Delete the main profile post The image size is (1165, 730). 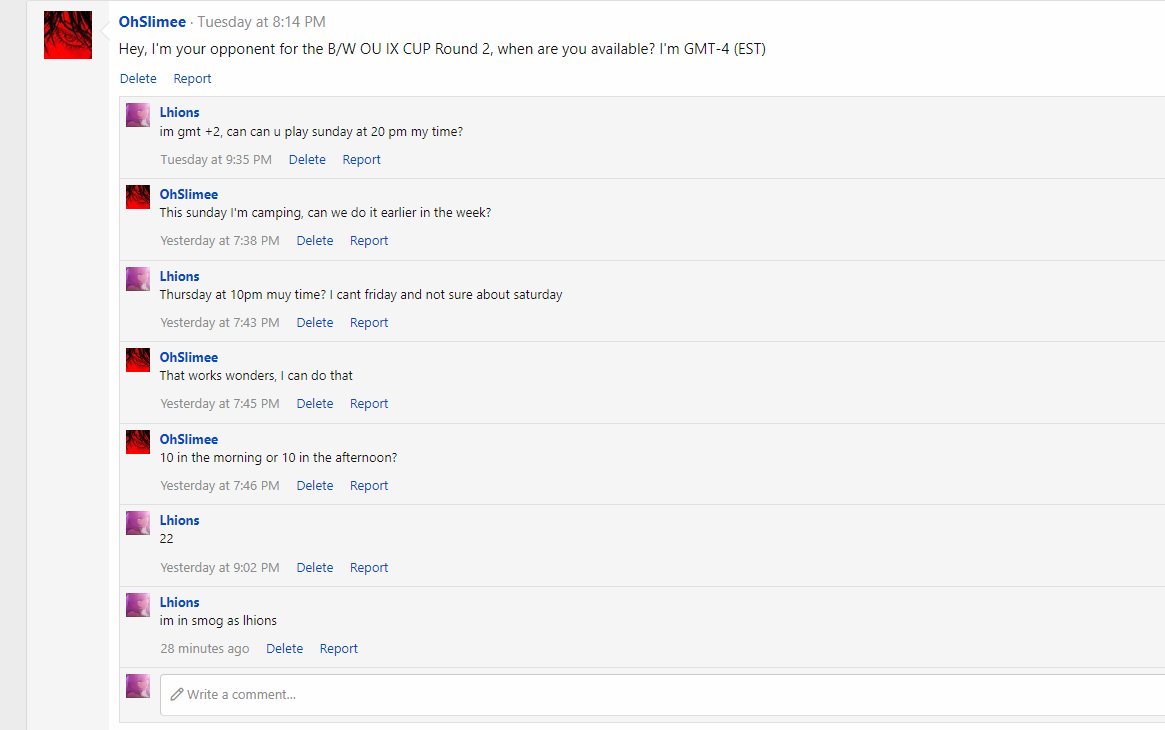tap(138, 79)
